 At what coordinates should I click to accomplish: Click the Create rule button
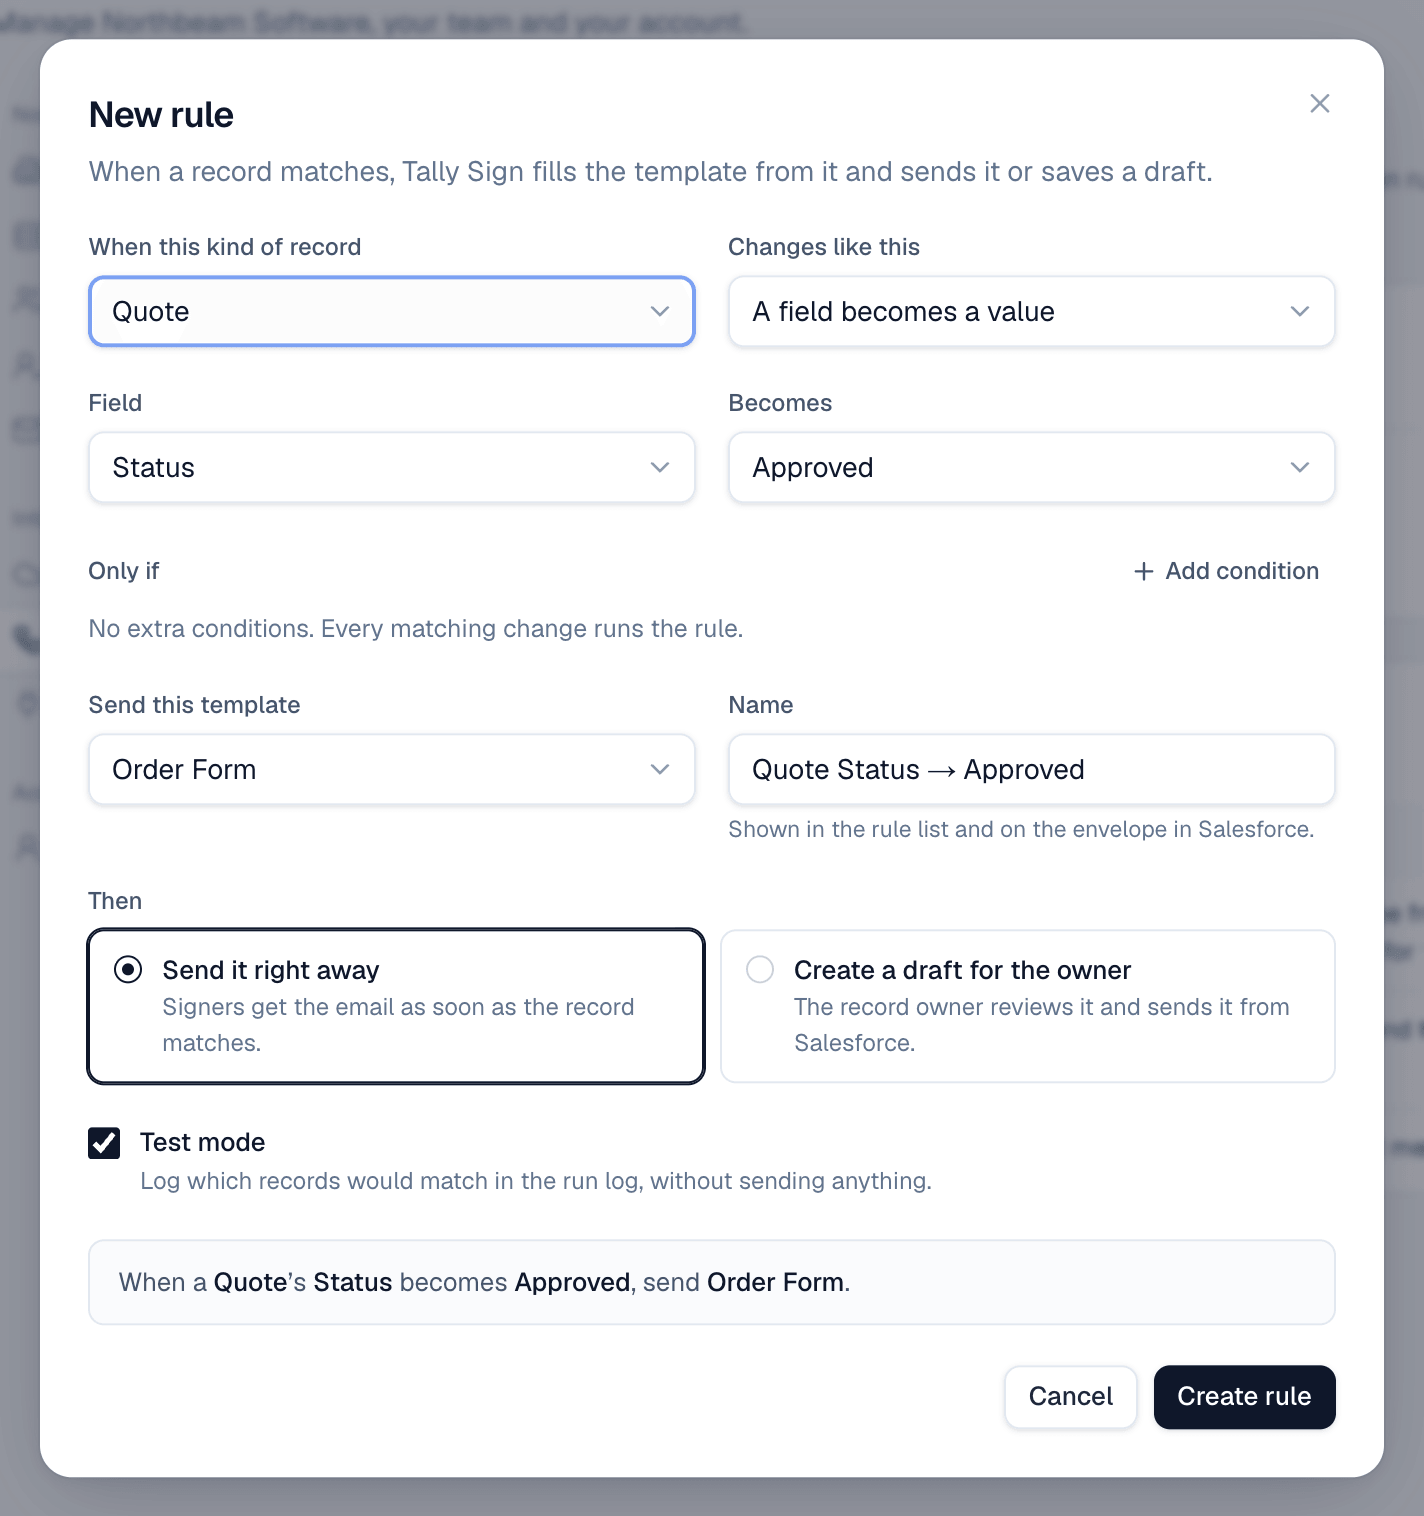[1244, 1396]
